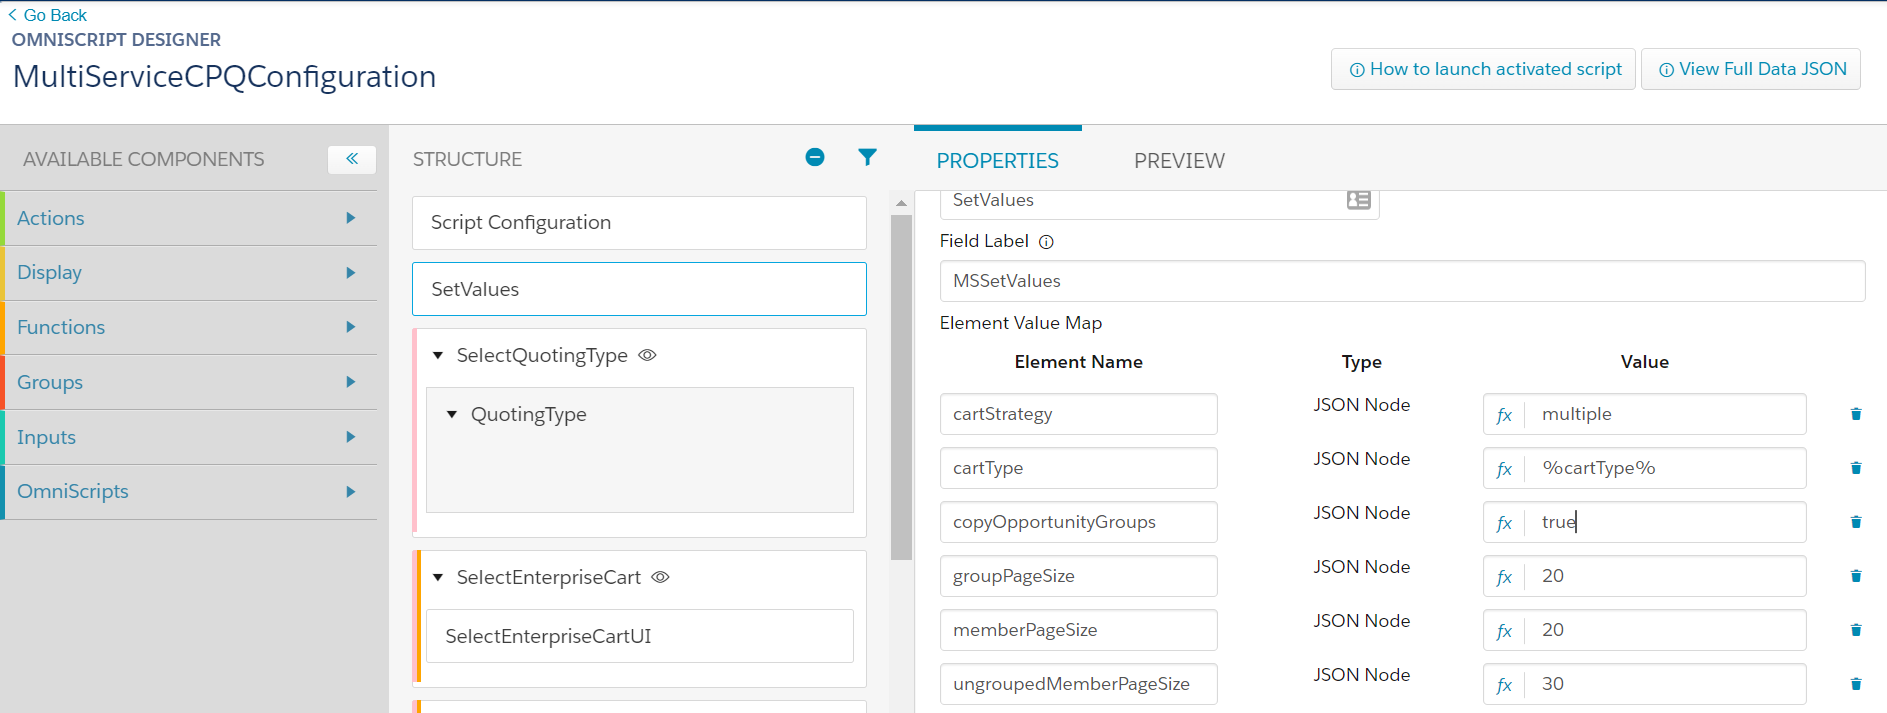Delete the cartStrategy row

pyautogui.click(x=1856, y=414)
